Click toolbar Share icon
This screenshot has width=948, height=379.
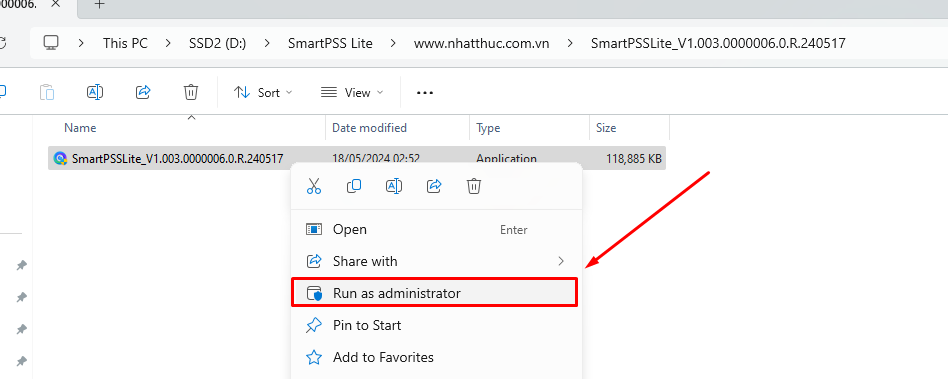pyautogui.click(x=143, y=92)
